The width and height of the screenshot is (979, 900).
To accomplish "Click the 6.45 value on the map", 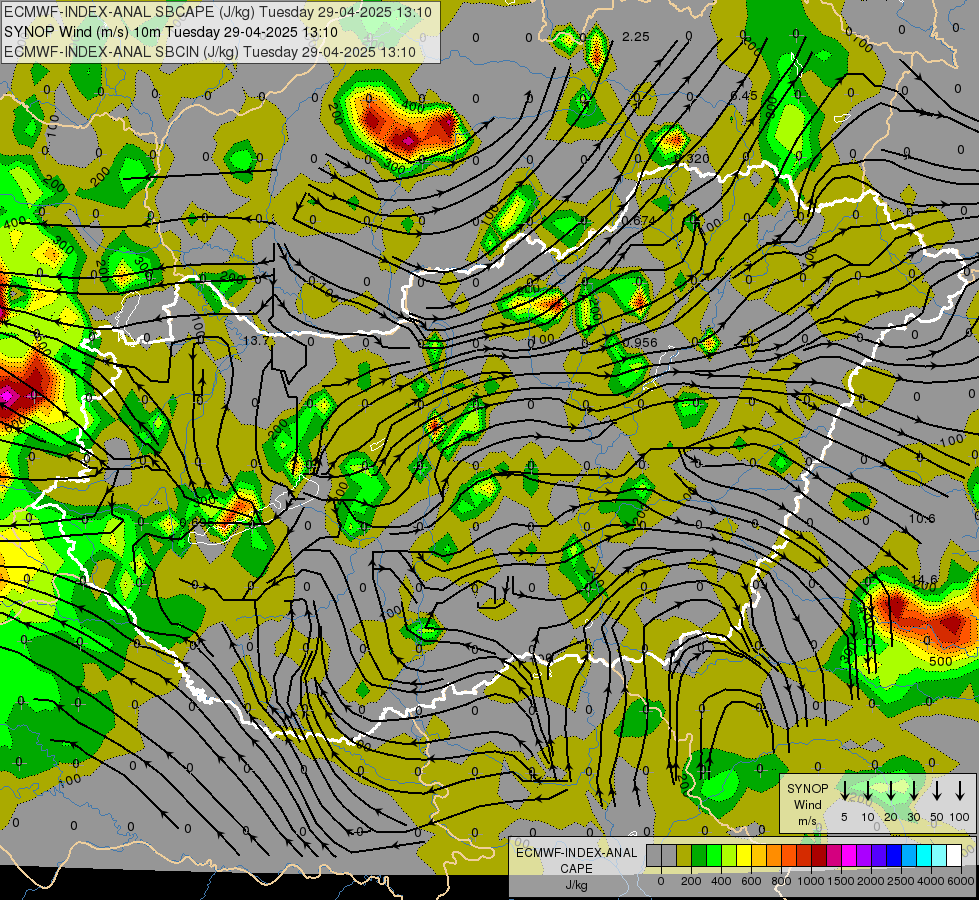I will pos(744,96).
